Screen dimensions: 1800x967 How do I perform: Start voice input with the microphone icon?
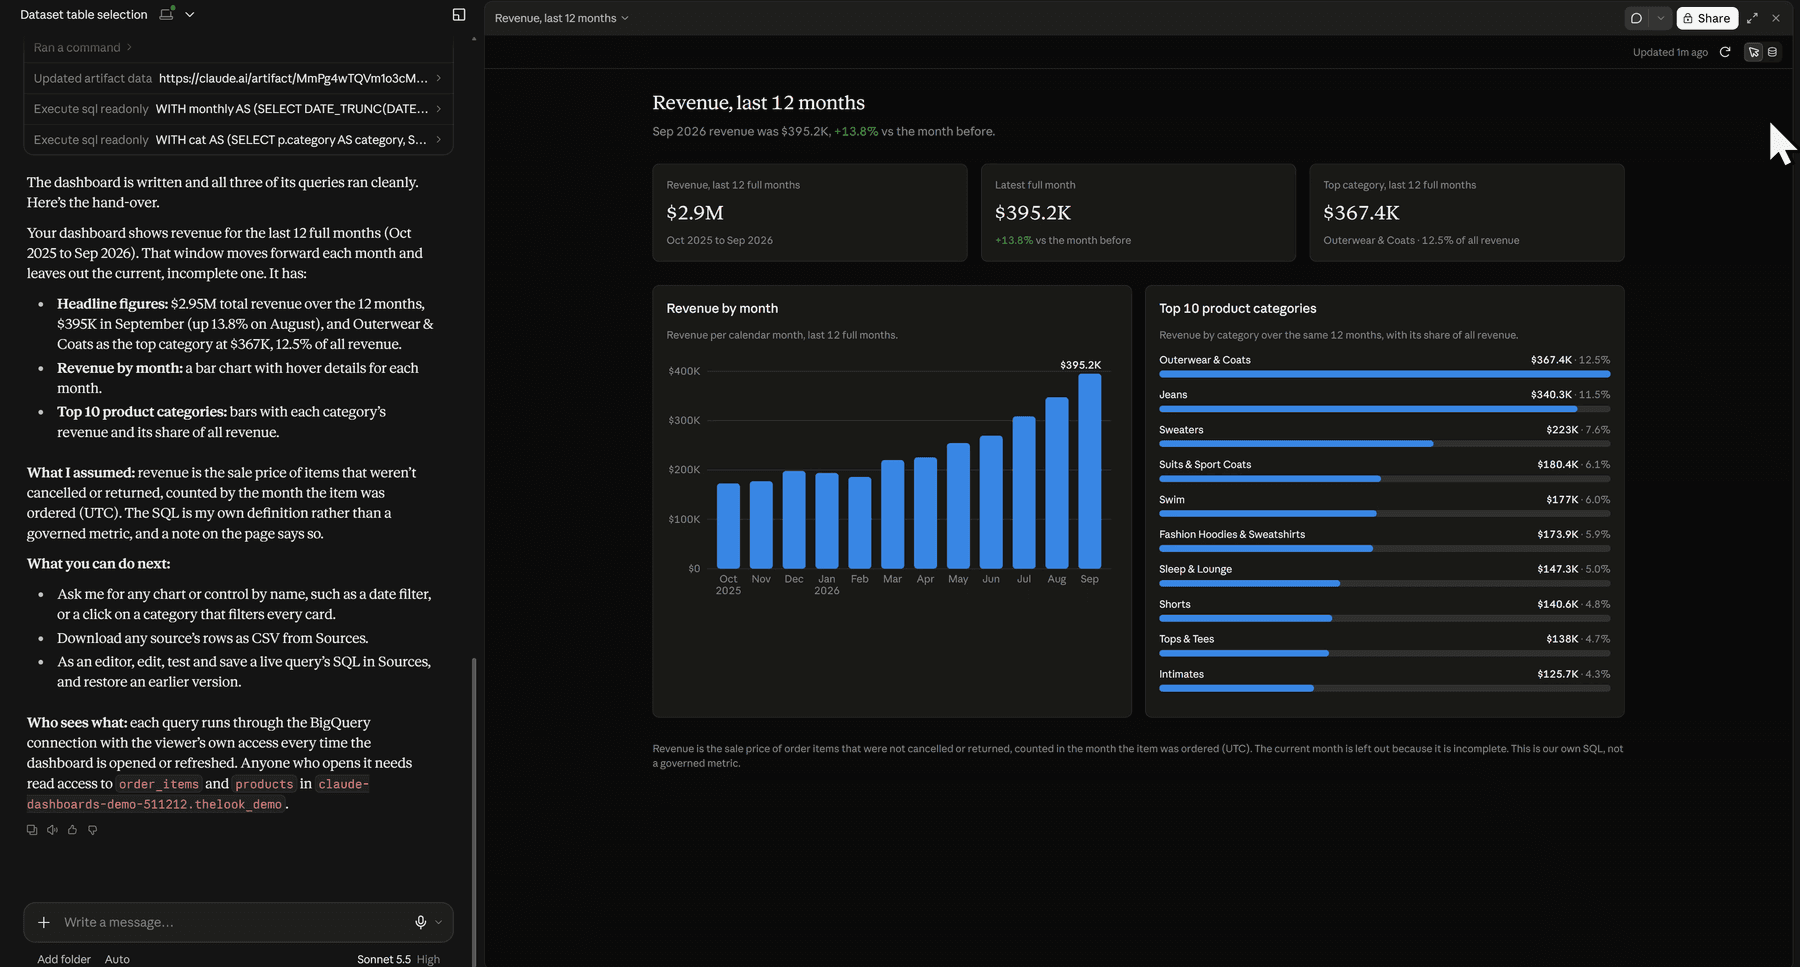click(x=421, y=922)
